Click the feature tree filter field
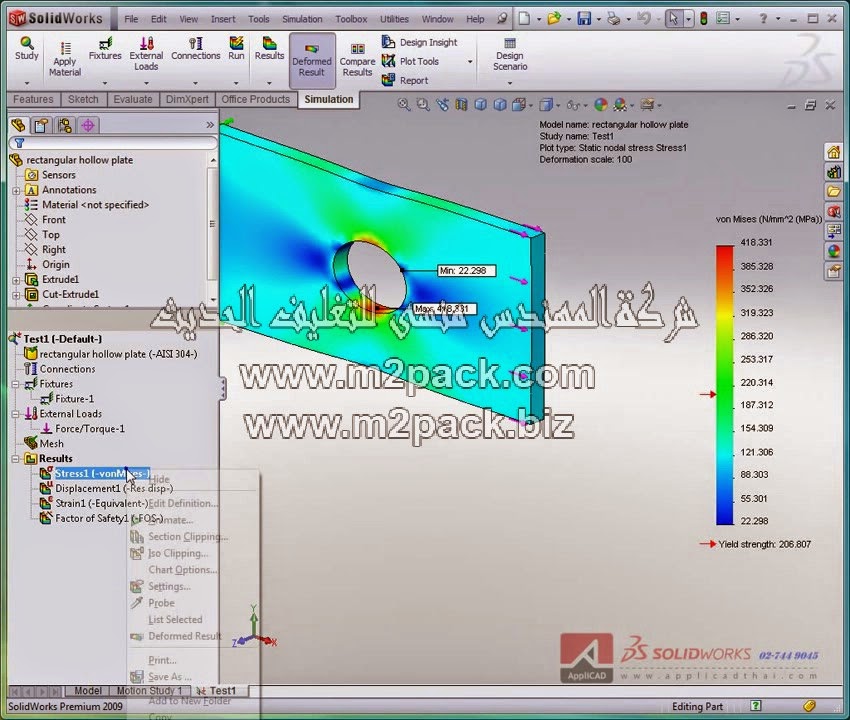The width and height of the screenshot is (850, 720). pos(113,143)
